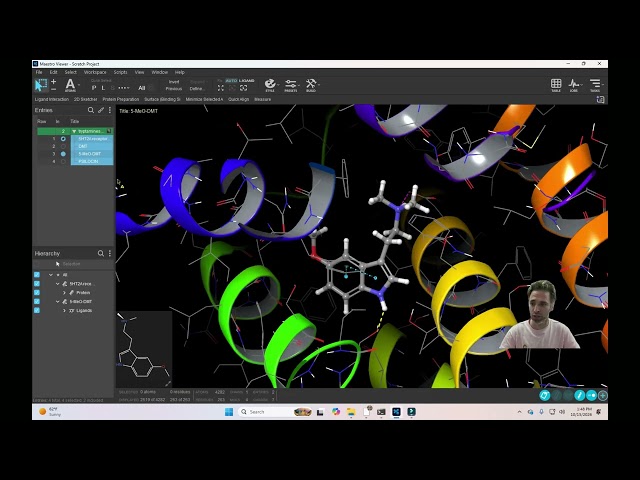The height and width of the screenshot is (480, 640).
Task: Open the Build tools icon
Action: coord(311,85)
